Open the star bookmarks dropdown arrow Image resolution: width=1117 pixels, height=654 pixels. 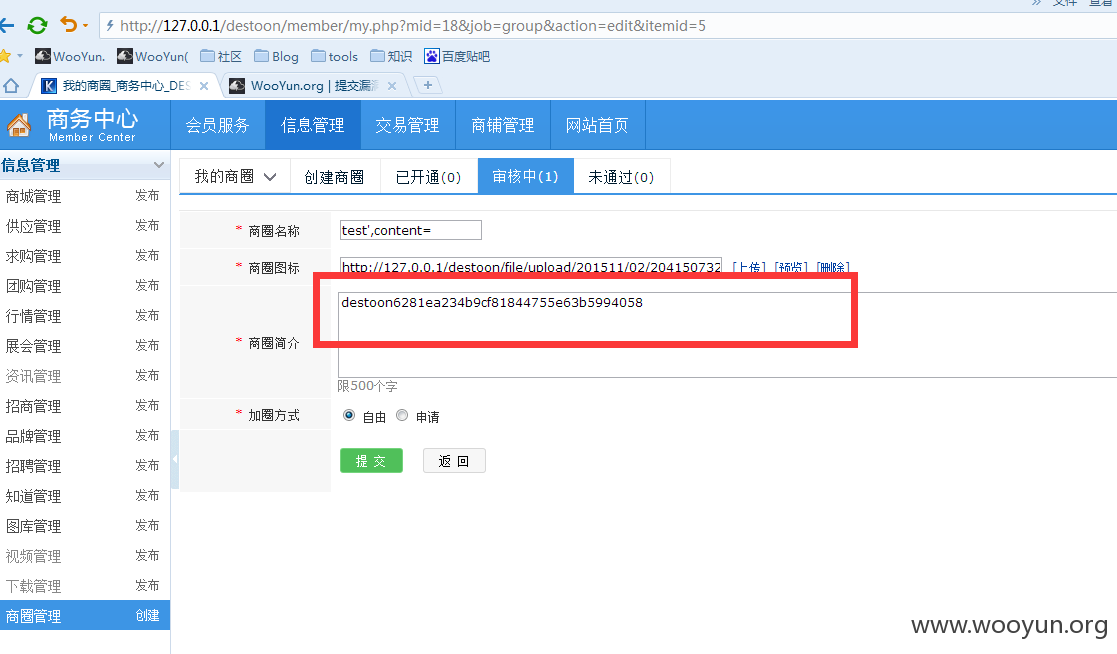pos(20,56)
